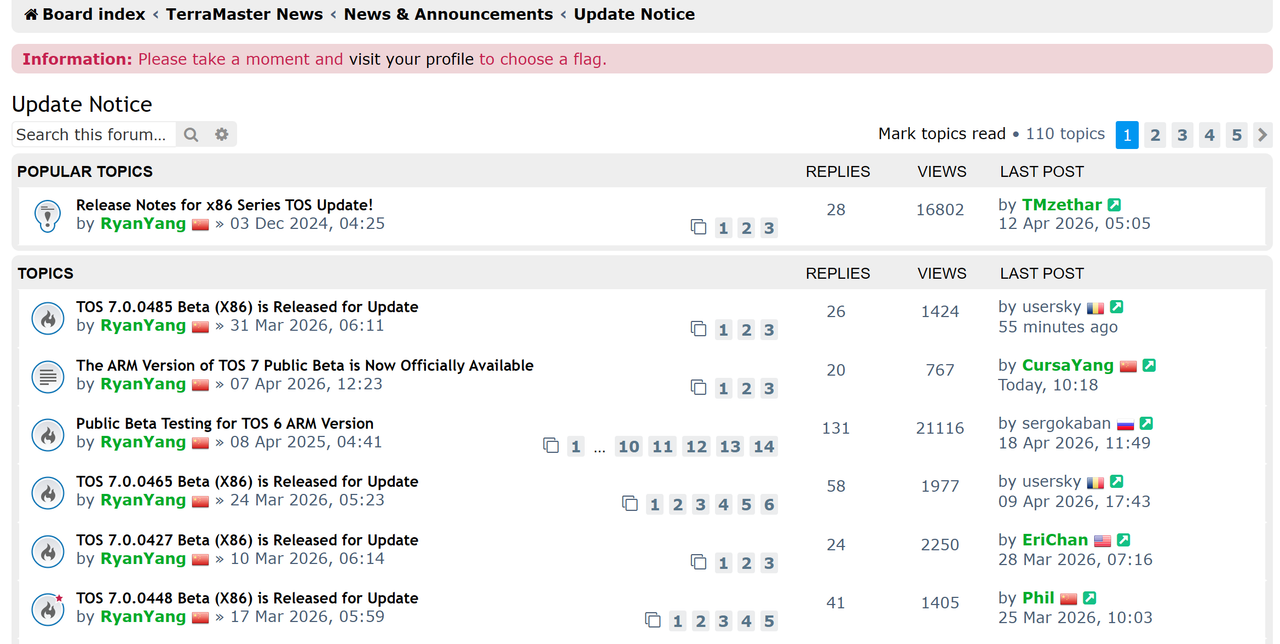Viewport: 1280px width, 644px height.
Task: Go to forum page 2 in pagination
Action: [x=1155, y=134]
